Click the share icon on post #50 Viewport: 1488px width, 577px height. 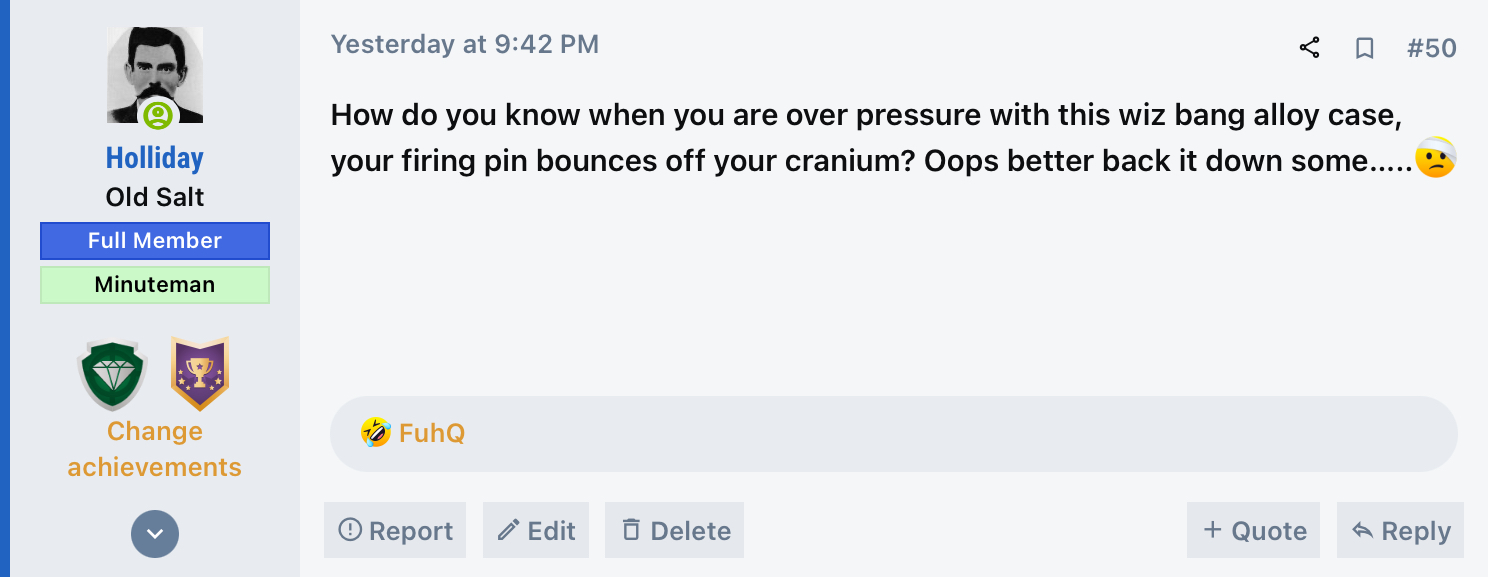click(x=1309, y=48)
